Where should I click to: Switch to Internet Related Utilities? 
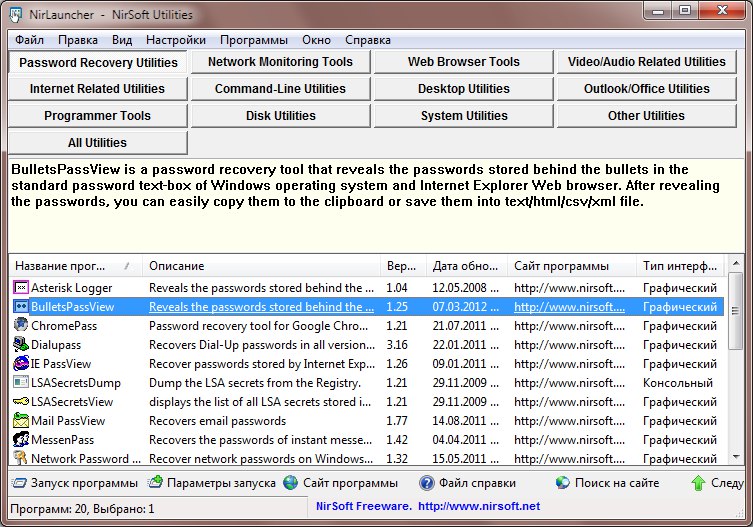point(97,89)
